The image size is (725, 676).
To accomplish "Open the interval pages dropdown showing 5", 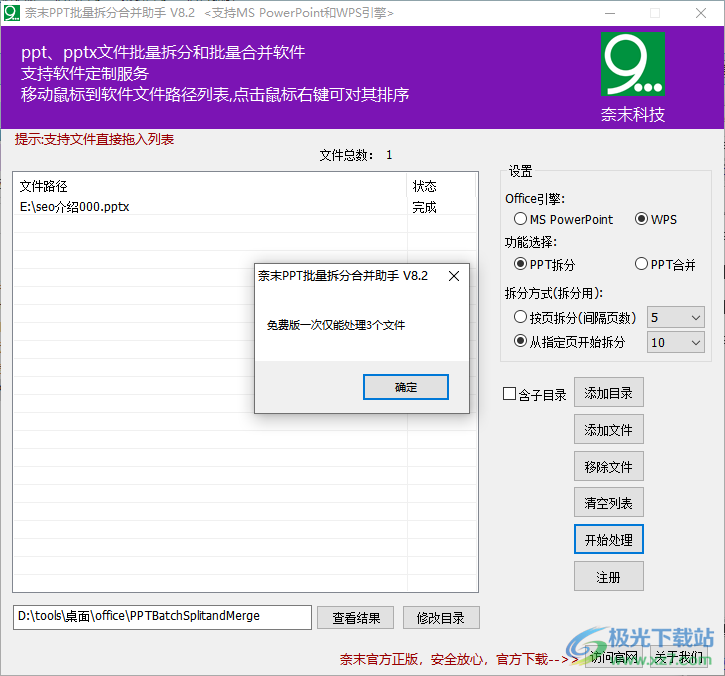I will 676,318.
